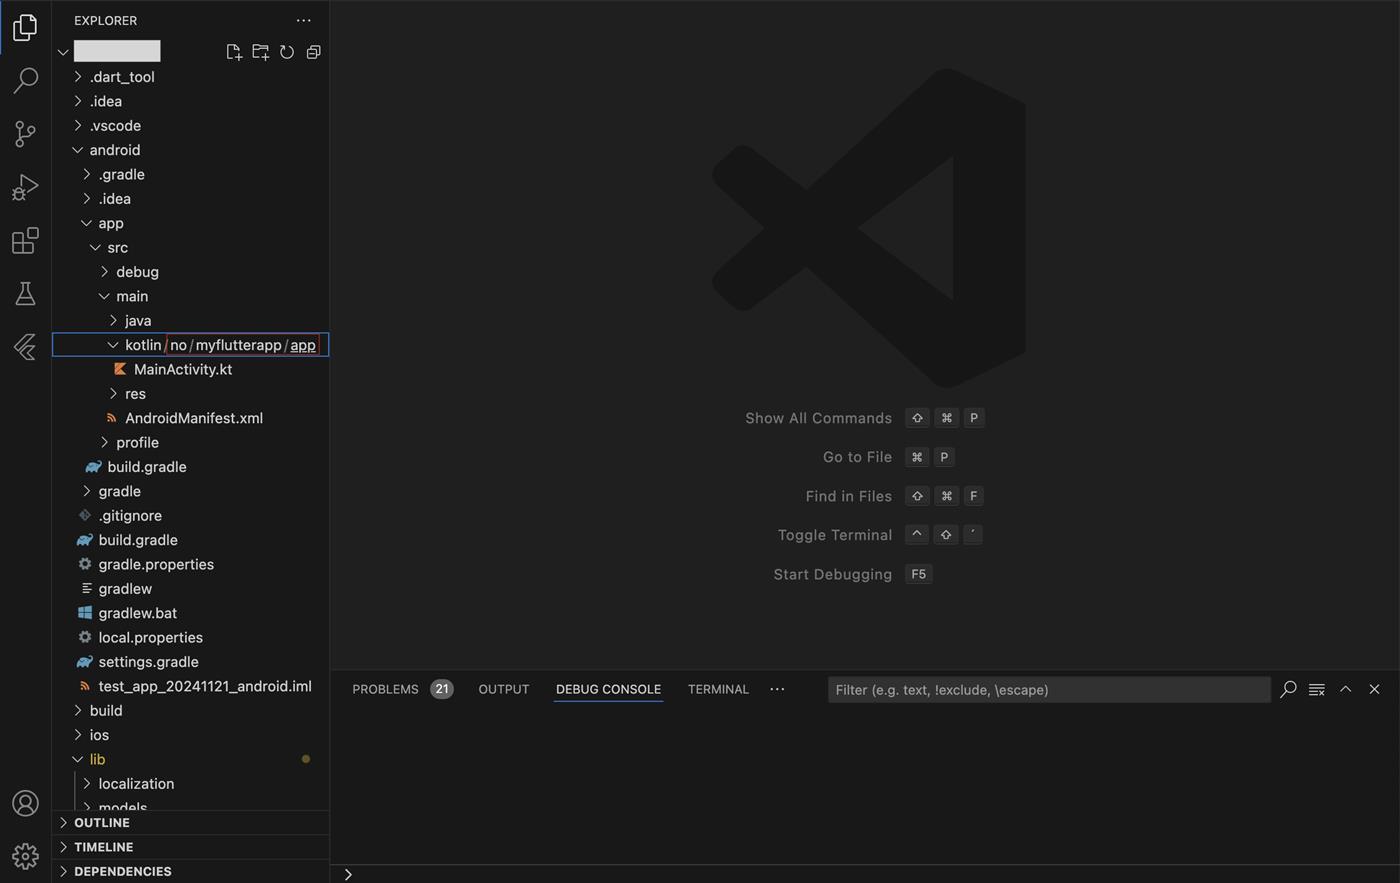The width and height of the screenshot is (1400, 883).
Task: Open the Source Control view
Action: [x=25, y=134]
